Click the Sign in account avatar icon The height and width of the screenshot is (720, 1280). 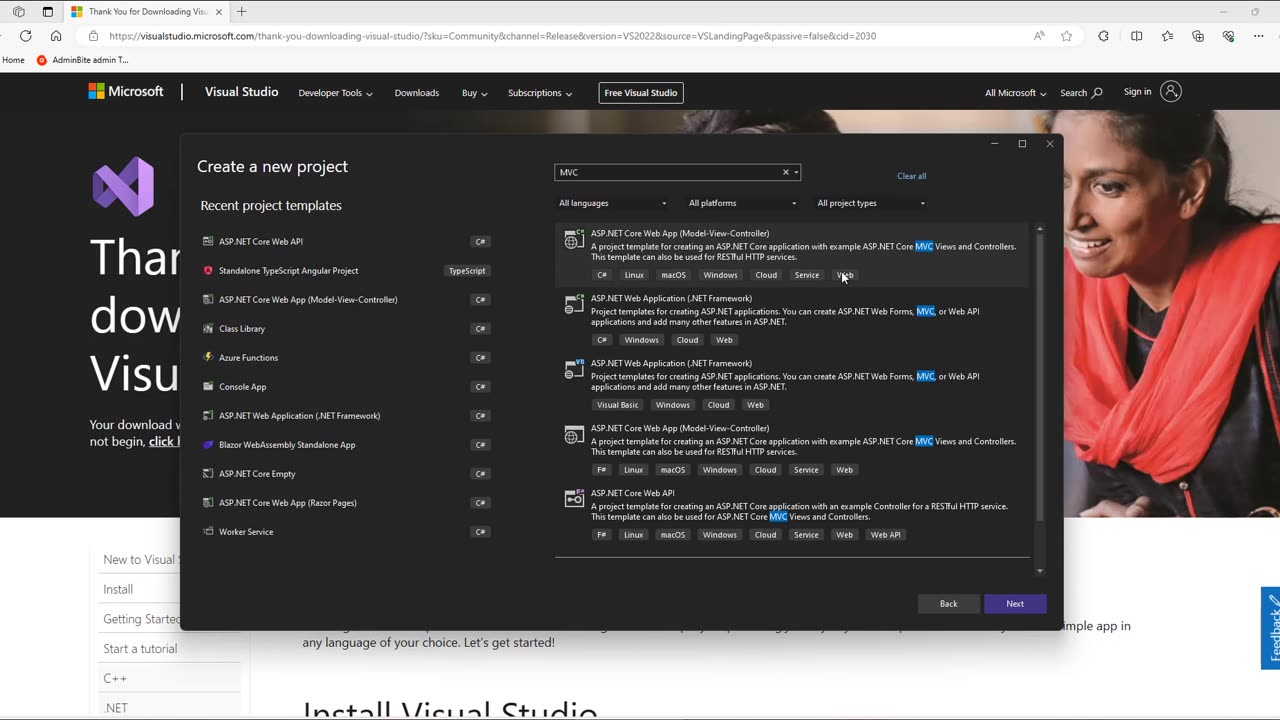1171,91
